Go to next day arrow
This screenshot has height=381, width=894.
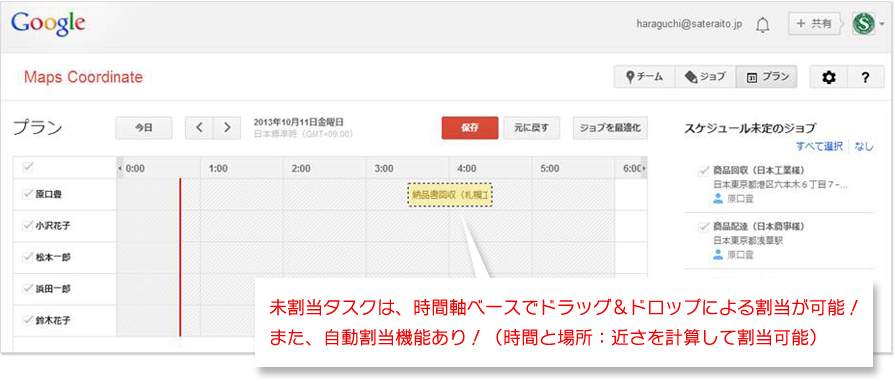pos(227,128)
